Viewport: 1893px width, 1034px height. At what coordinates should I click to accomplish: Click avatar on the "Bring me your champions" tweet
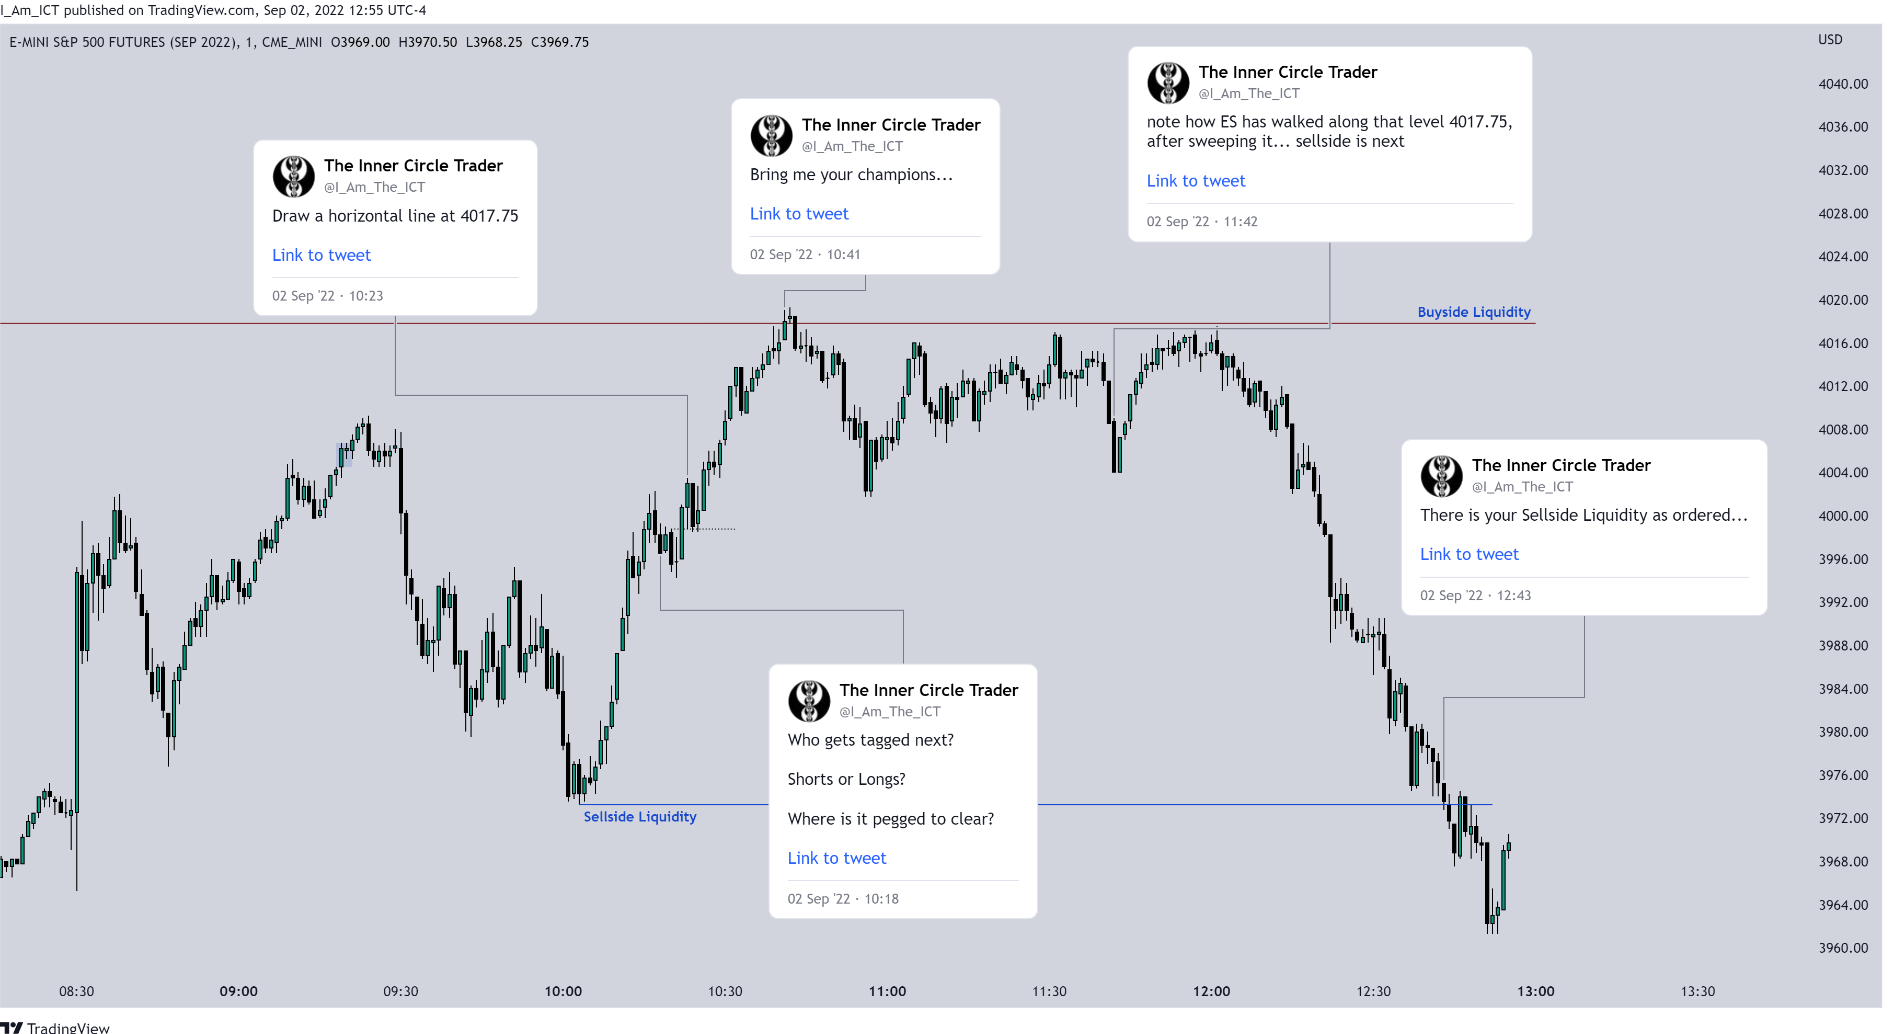coord(771,136)
